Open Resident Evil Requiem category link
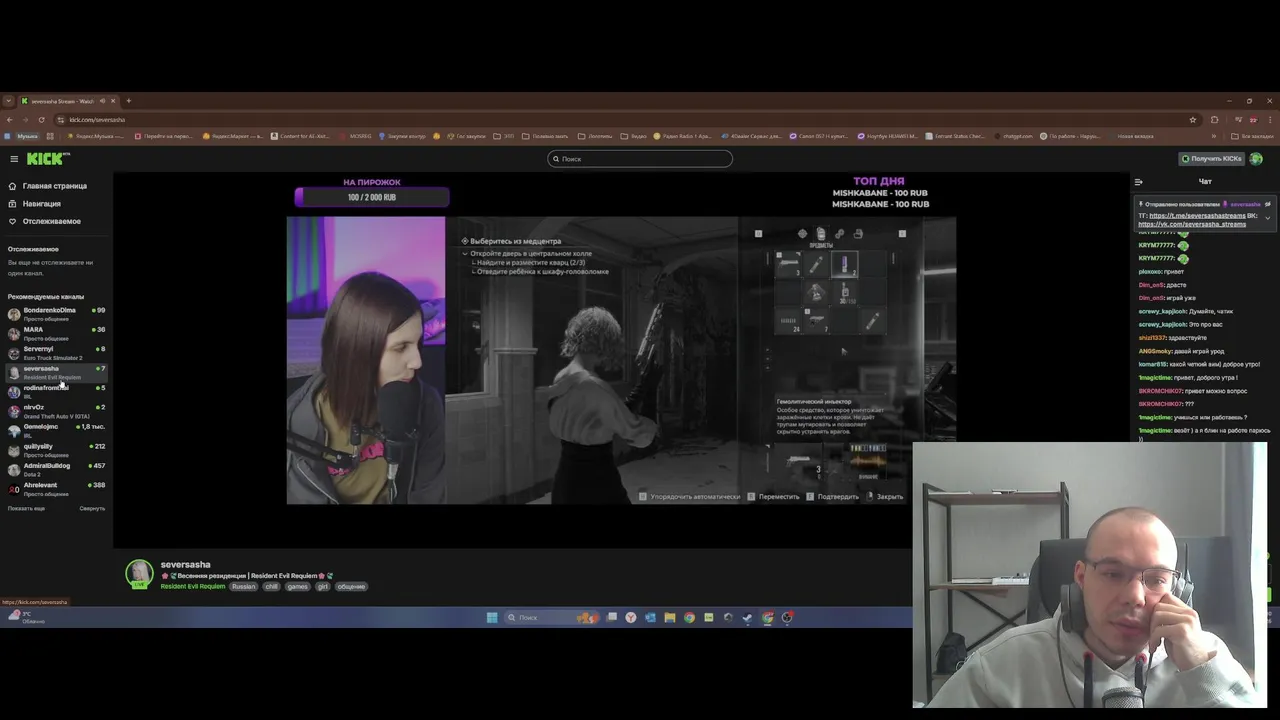This screenshot has width=1280, height=720. [193, 587]
